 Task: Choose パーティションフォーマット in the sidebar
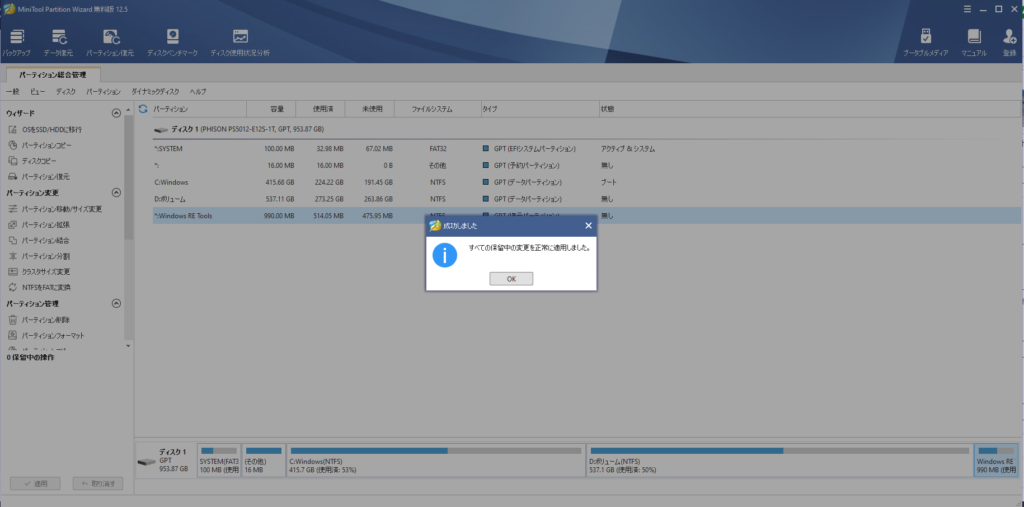click(x=46, y=336)
